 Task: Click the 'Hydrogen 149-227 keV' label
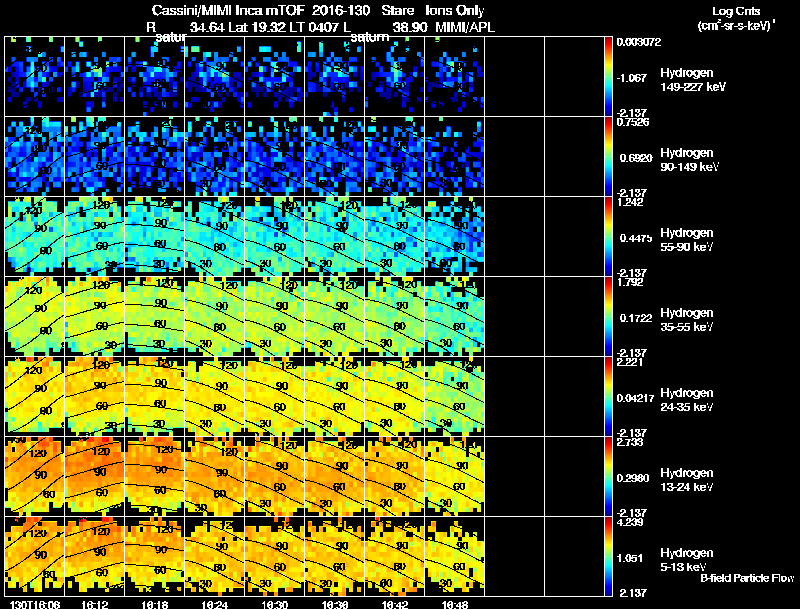pyautogui.click(x=692, y=80)
